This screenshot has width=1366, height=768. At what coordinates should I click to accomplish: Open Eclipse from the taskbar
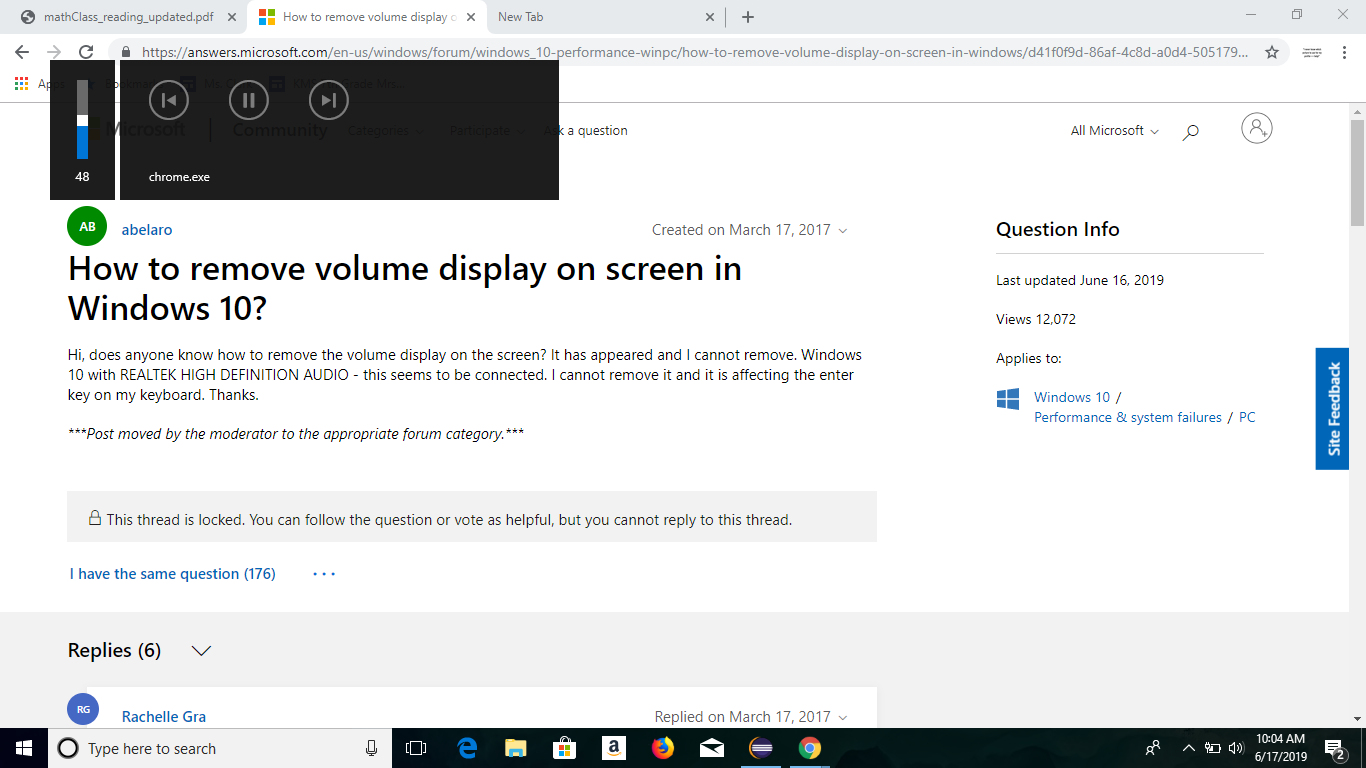761,748
